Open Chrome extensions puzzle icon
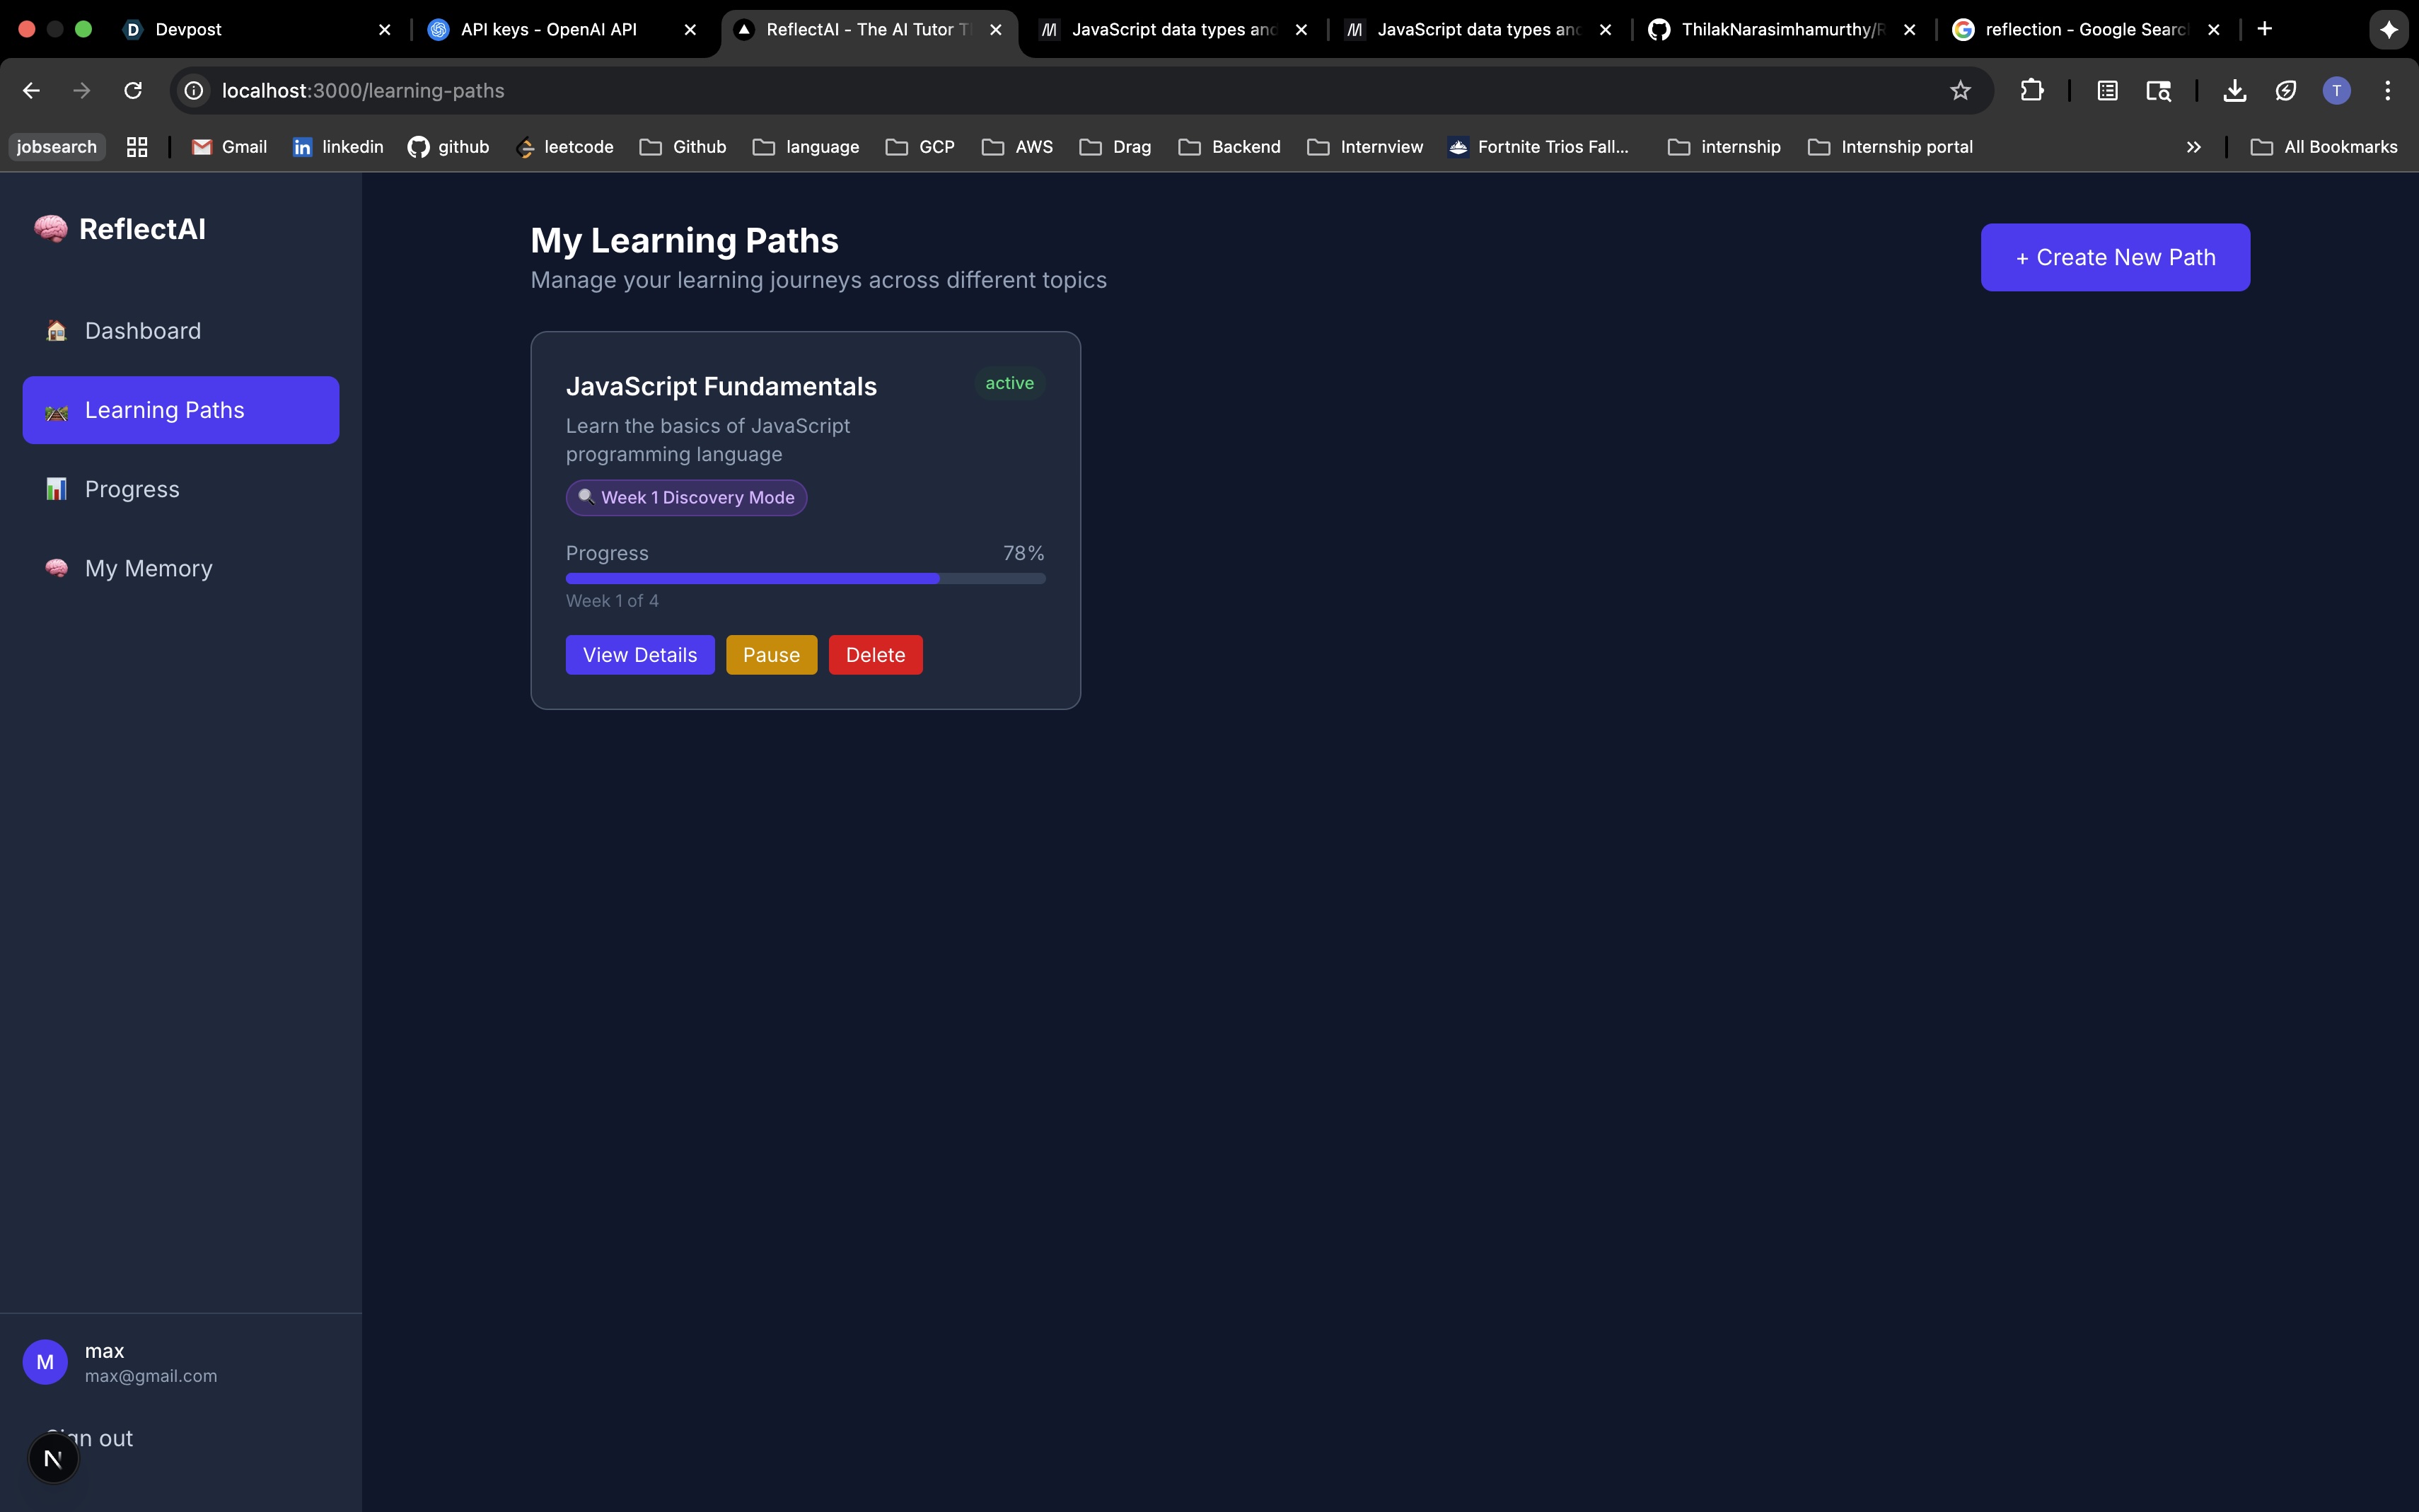The height and width of the screenshot is (1512, 2419). [x=2031, y=91]
